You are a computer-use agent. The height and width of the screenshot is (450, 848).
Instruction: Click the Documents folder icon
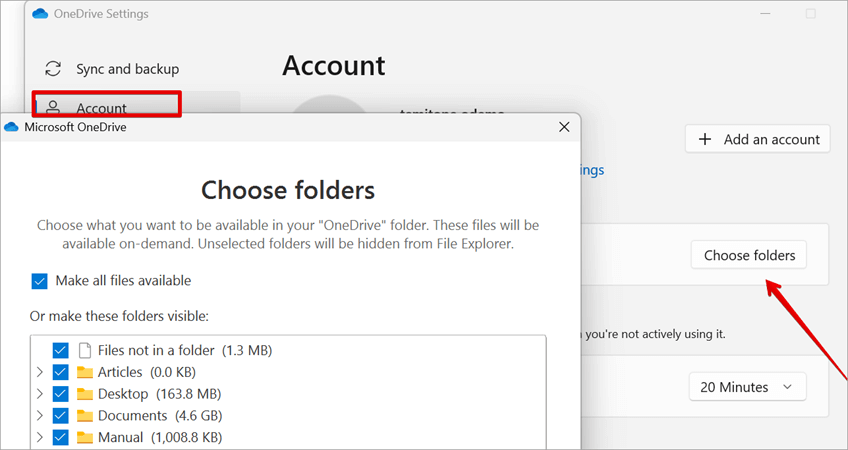(x=84, y=416)
